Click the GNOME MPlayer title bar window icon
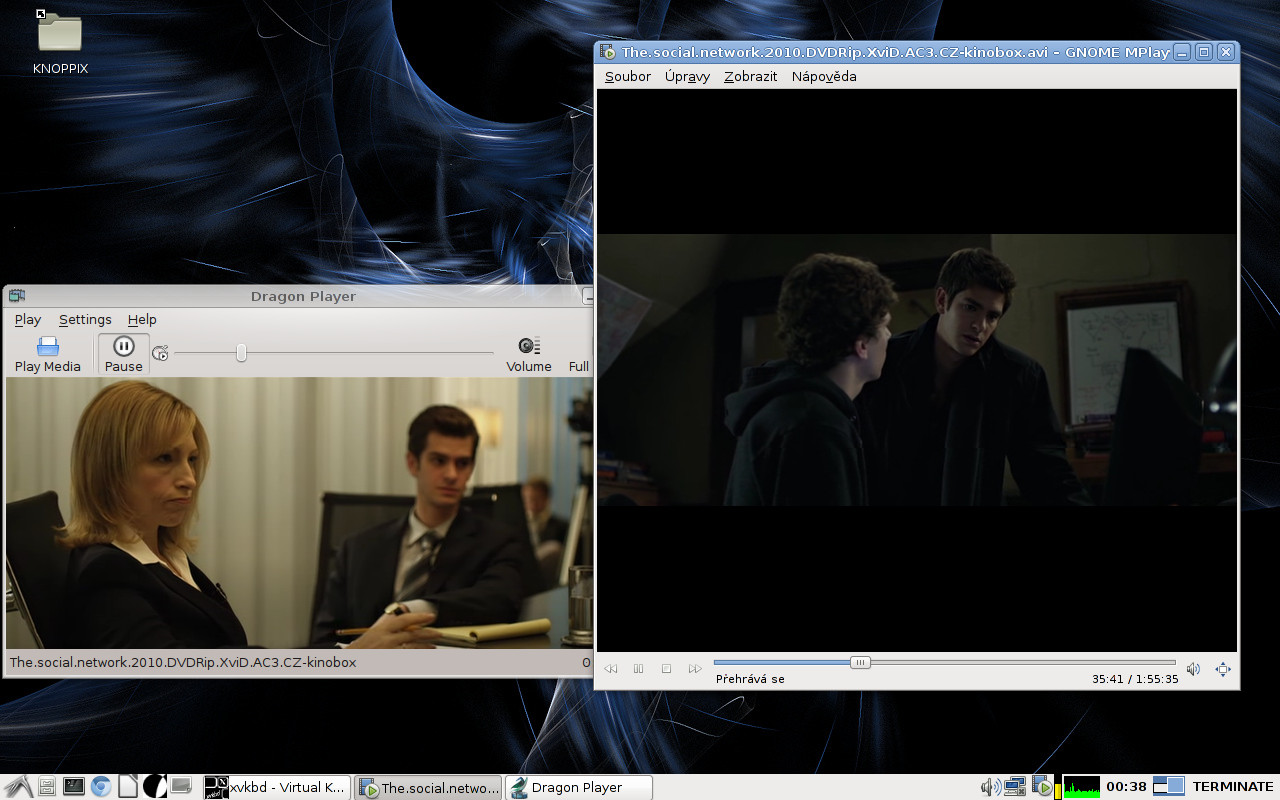The image size is (1280, 800). pyautogui.click(x=606, y=52)
